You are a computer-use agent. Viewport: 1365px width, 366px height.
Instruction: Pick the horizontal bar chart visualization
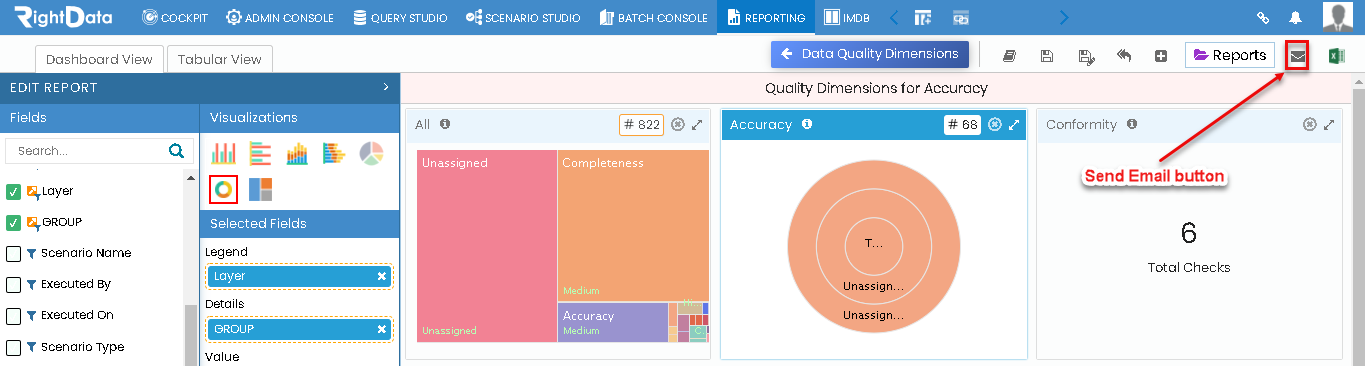(x=260, y=153)
